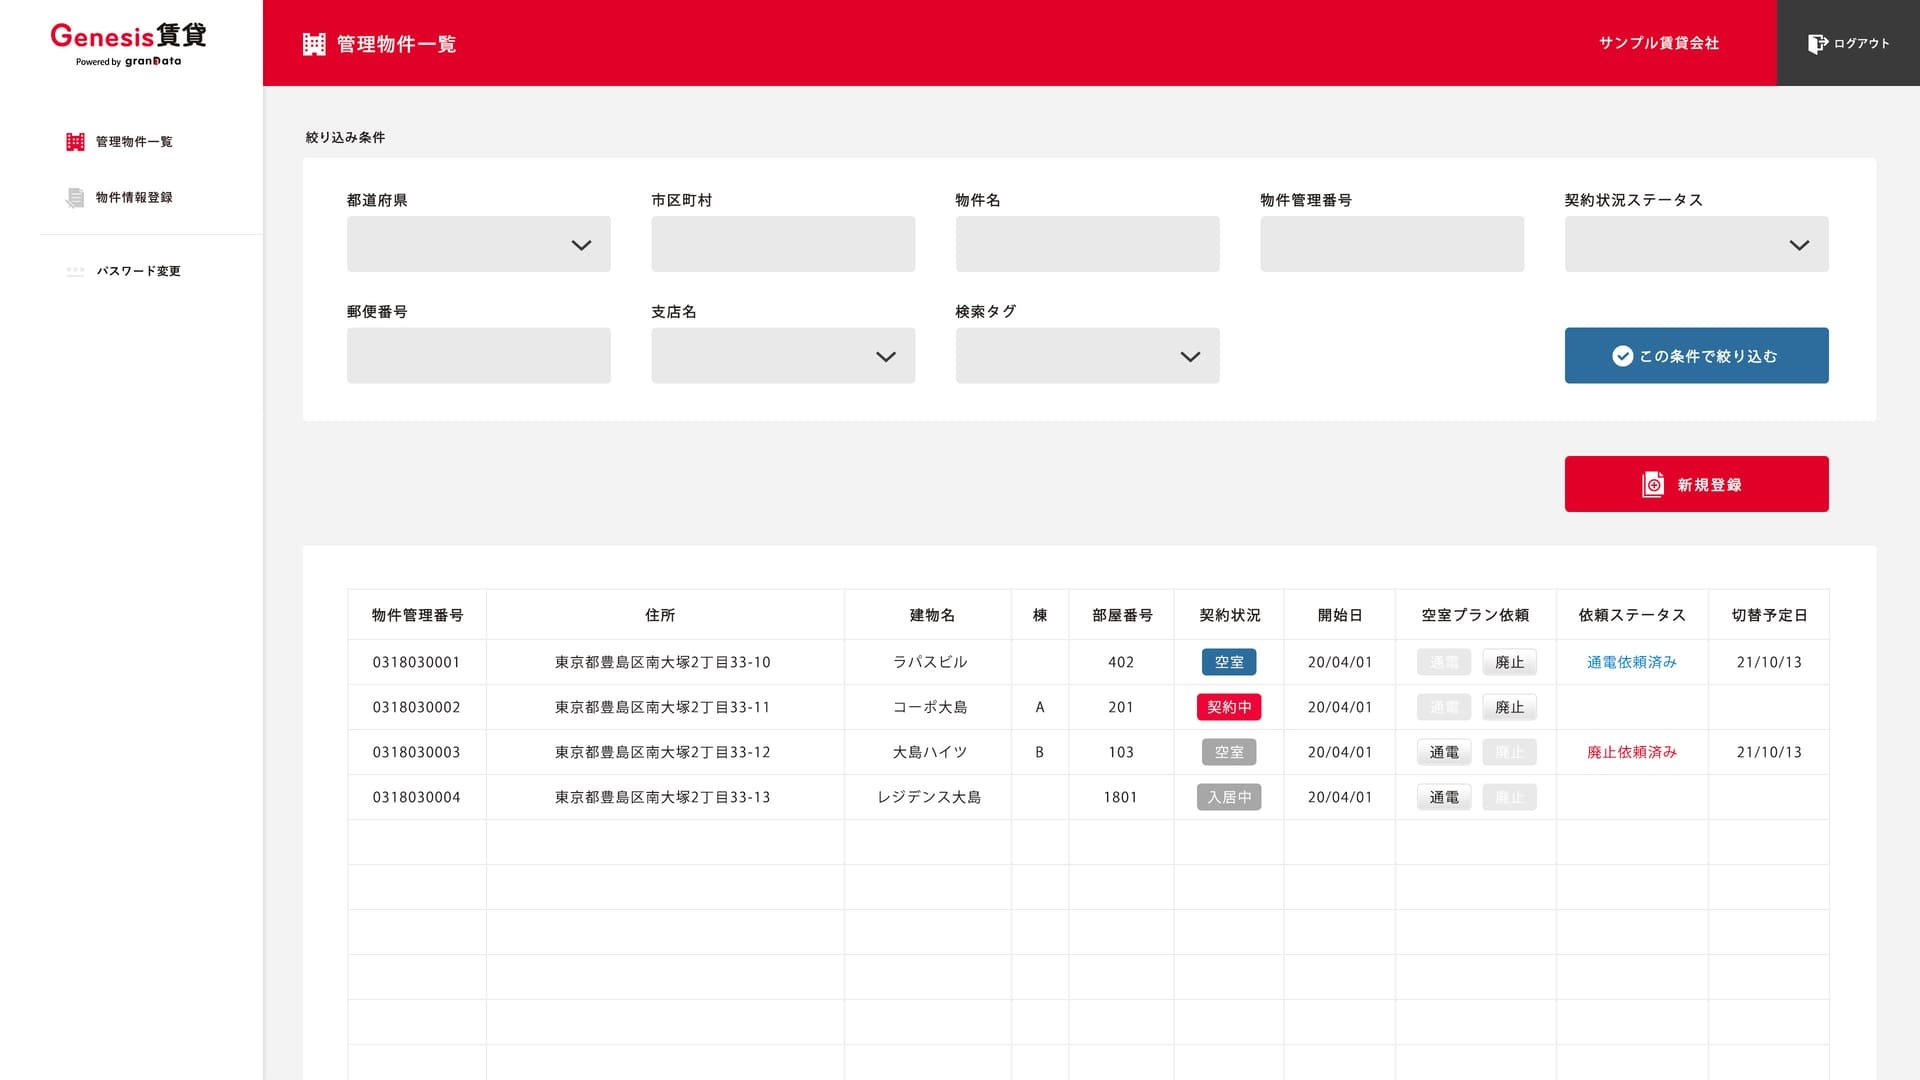
Task: Expand the 契約状況ステータス dropdown
Action: [x=1696, y=244]
